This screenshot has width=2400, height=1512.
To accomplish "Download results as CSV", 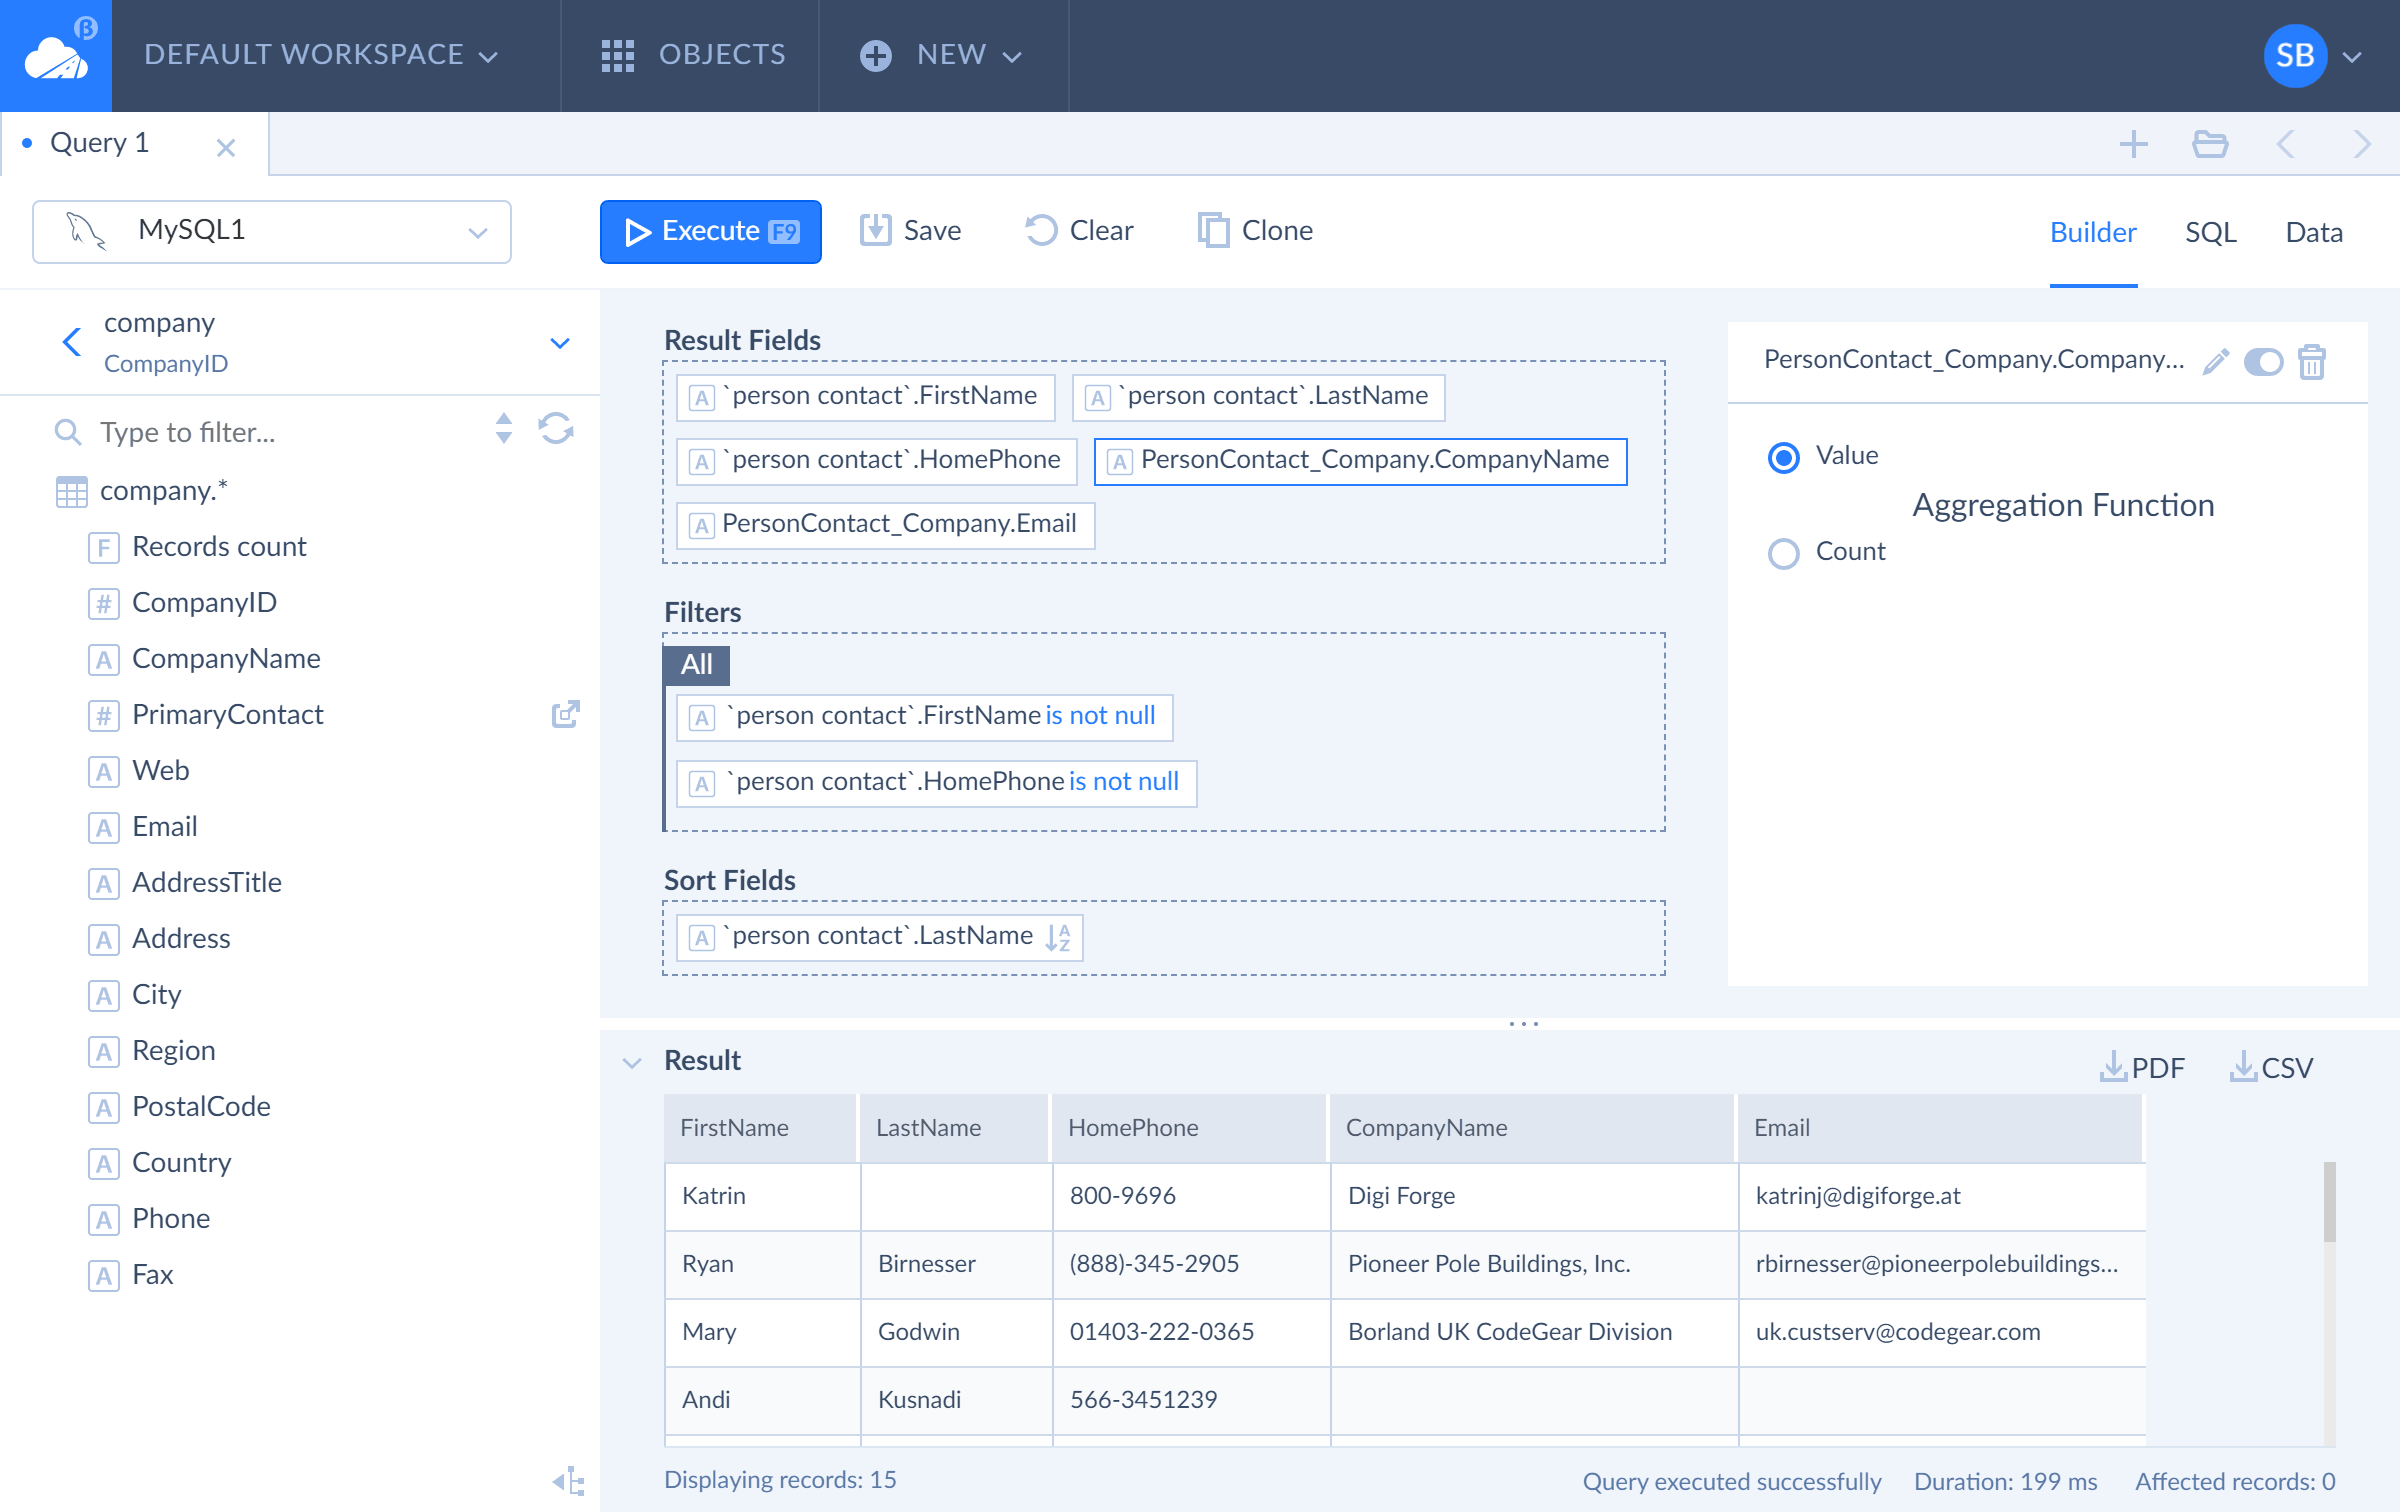I will pyautogui.click(x=2271, y=1067).
